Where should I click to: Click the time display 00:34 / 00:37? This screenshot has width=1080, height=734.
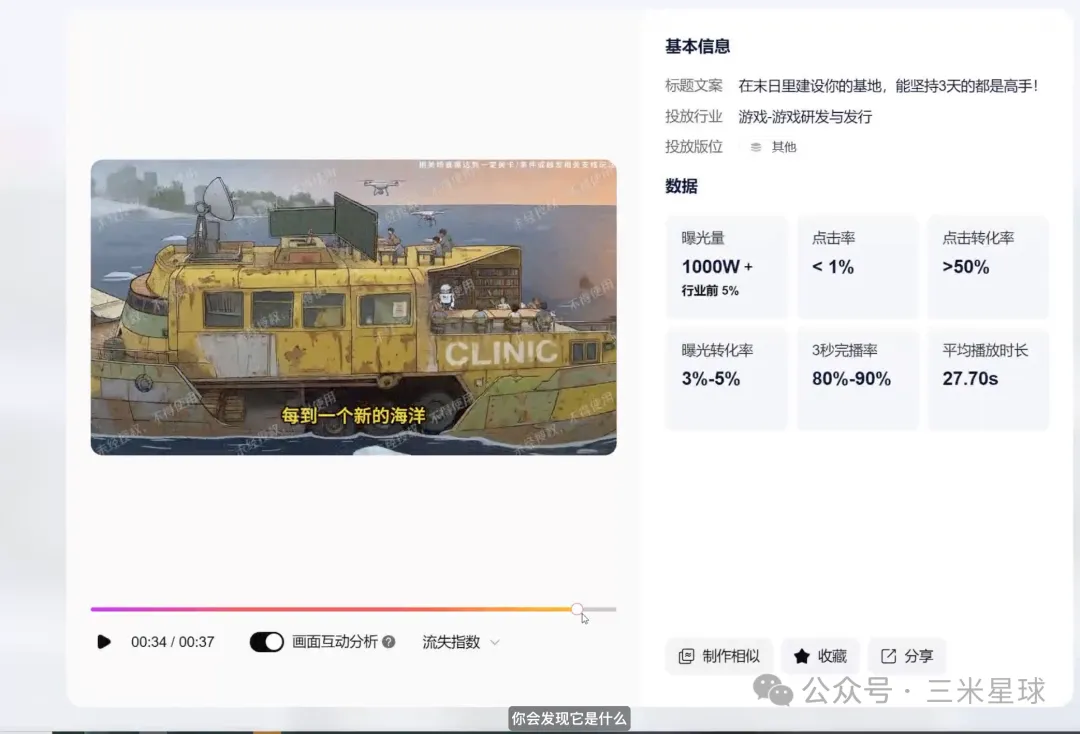(172, 642)
